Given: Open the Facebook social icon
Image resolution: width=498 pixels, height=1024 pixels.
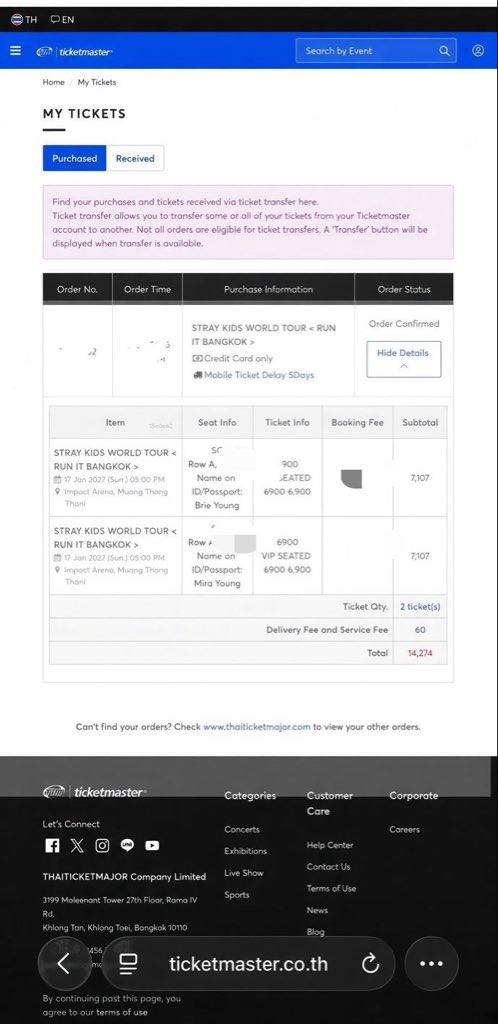Looking at the screenshot, I should tap(52, 846).
